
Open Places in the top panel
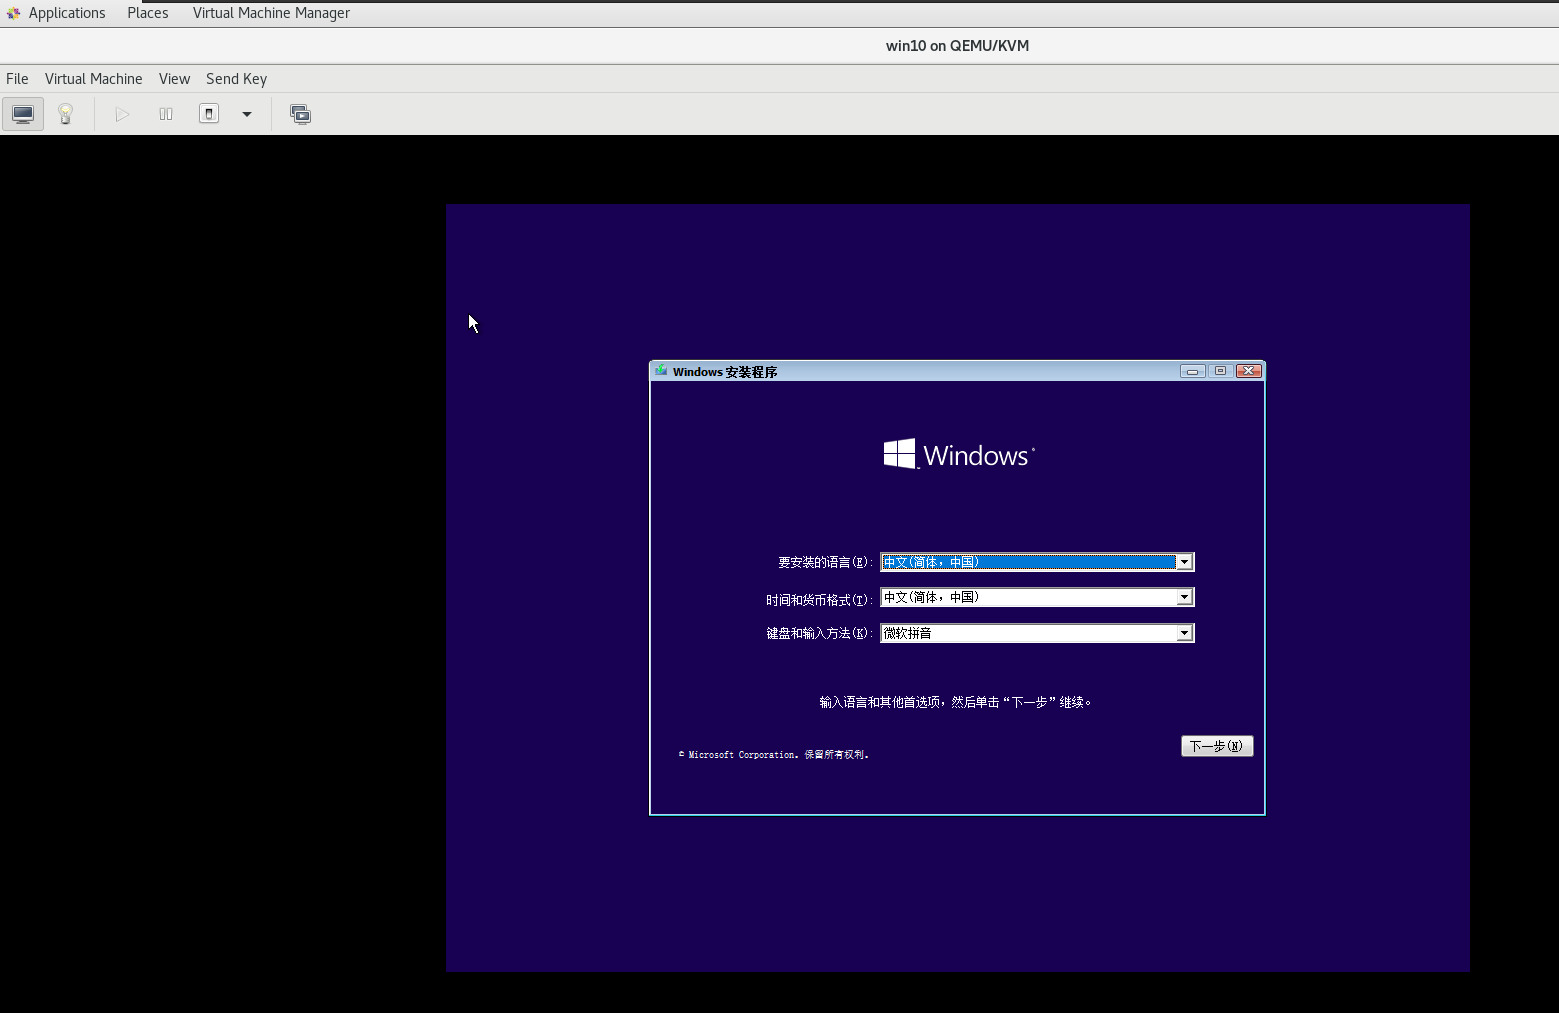(147, 12)
